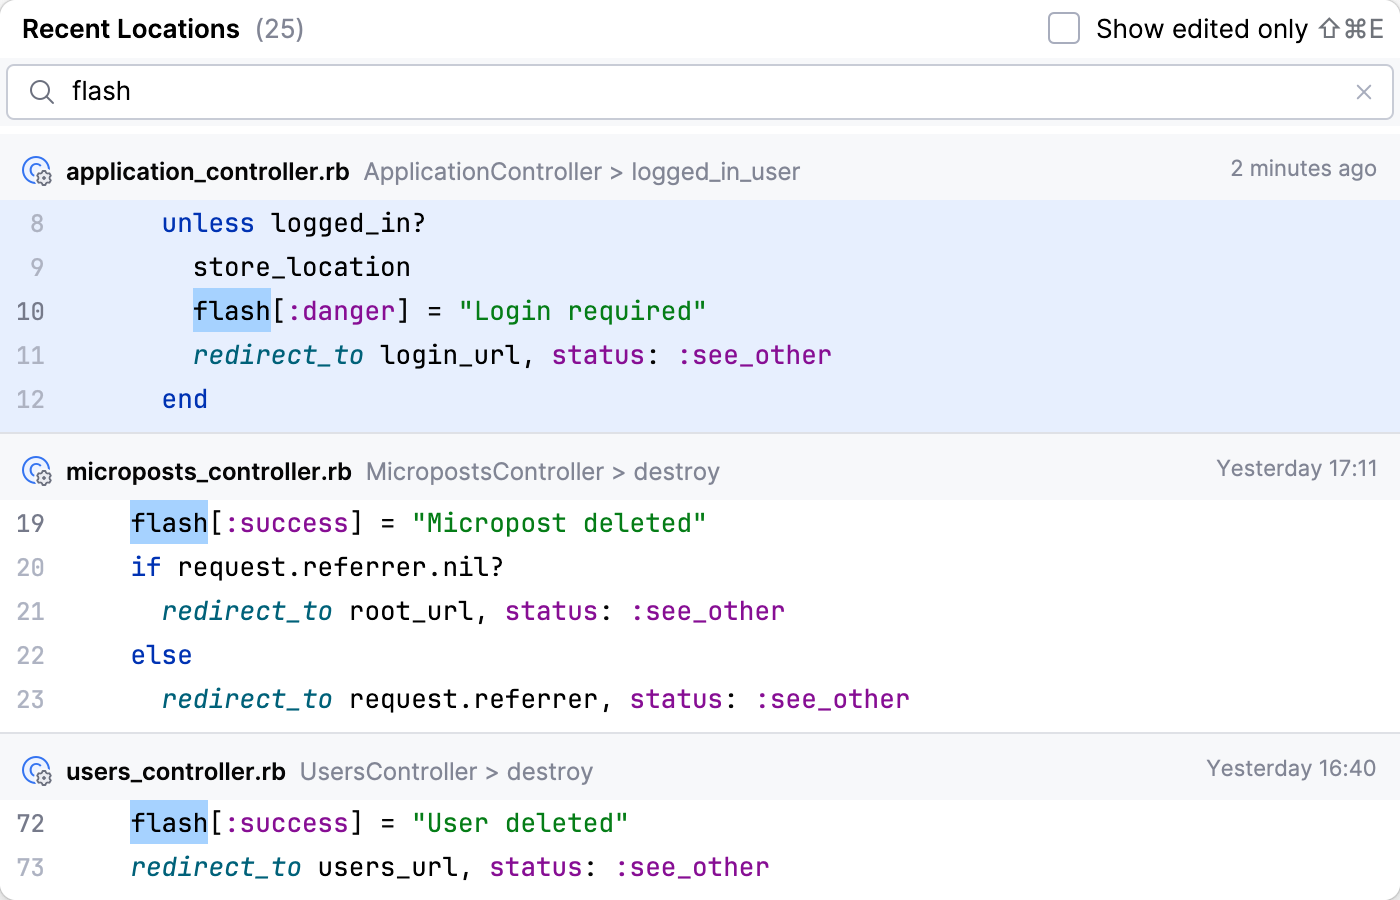Select line 23 redirect_to request.referrer
Image resolution: width=1400 pixels, height=900 pixels.
(x=536, y=700)
